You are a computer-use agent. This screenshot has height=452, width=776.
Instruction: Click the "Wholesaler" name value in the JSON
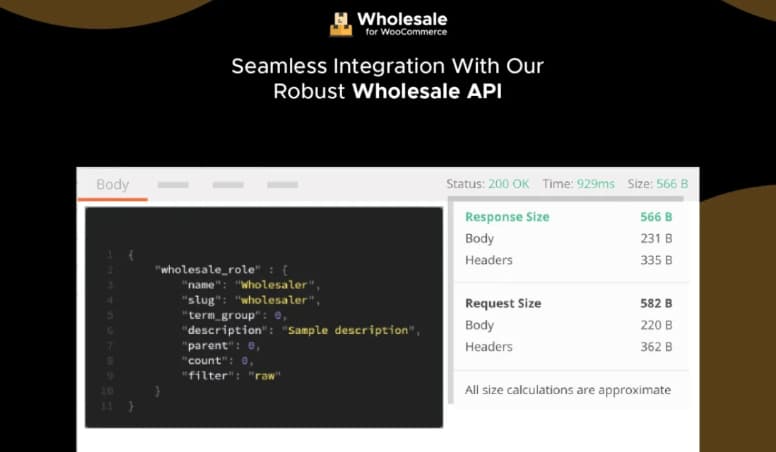point(275,285)
